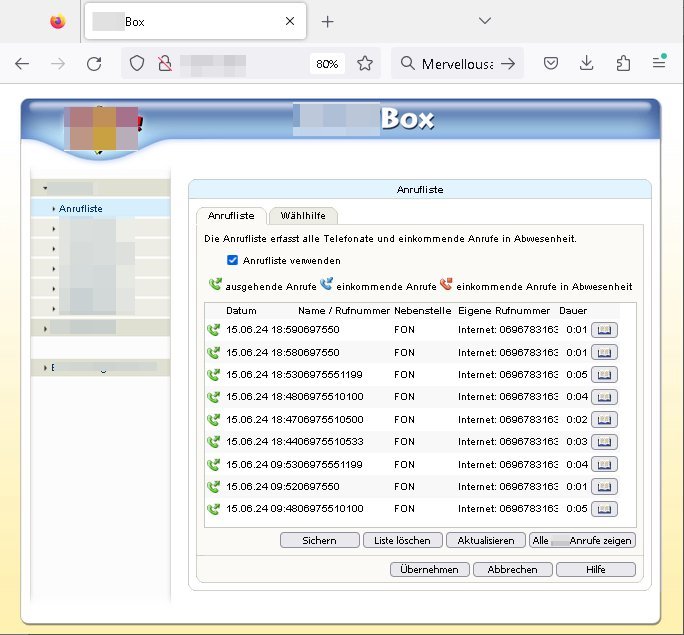Select the Anrufliste tab

[231, 216]
